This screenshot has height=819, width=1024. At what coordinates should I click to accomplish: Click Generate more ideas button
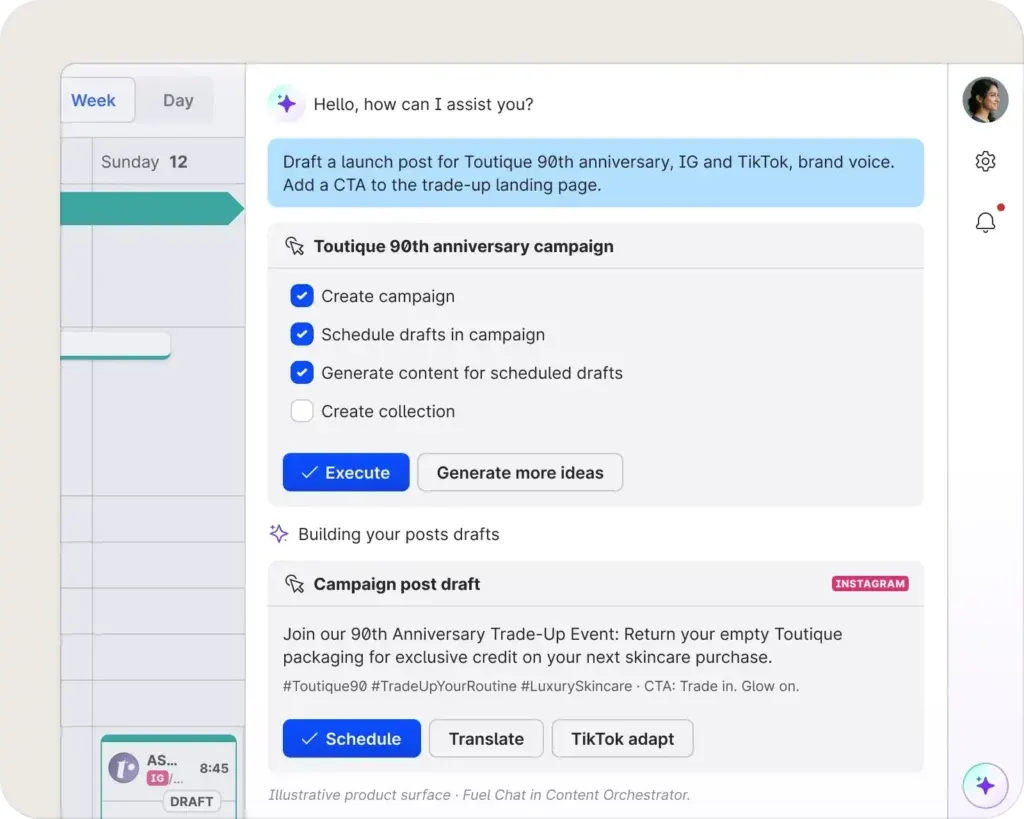point(520,472)
